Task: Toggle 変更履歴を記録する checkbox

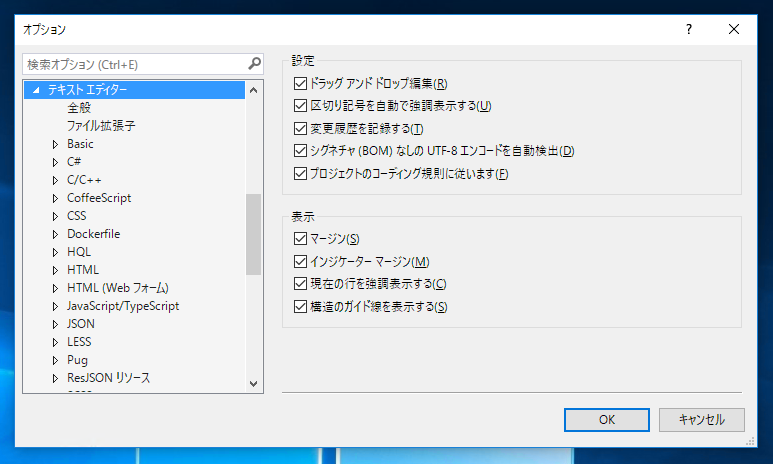Action: point(300,129)
